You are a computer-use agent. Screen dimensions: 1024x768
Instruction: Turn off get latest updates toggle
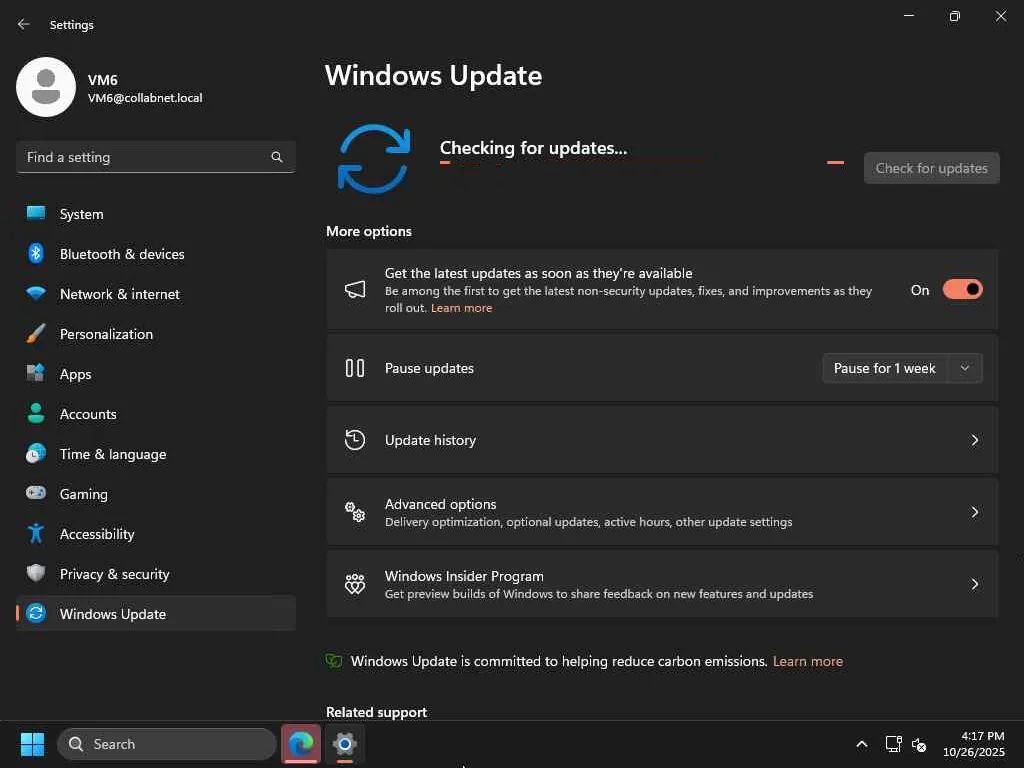coord(962,290)
